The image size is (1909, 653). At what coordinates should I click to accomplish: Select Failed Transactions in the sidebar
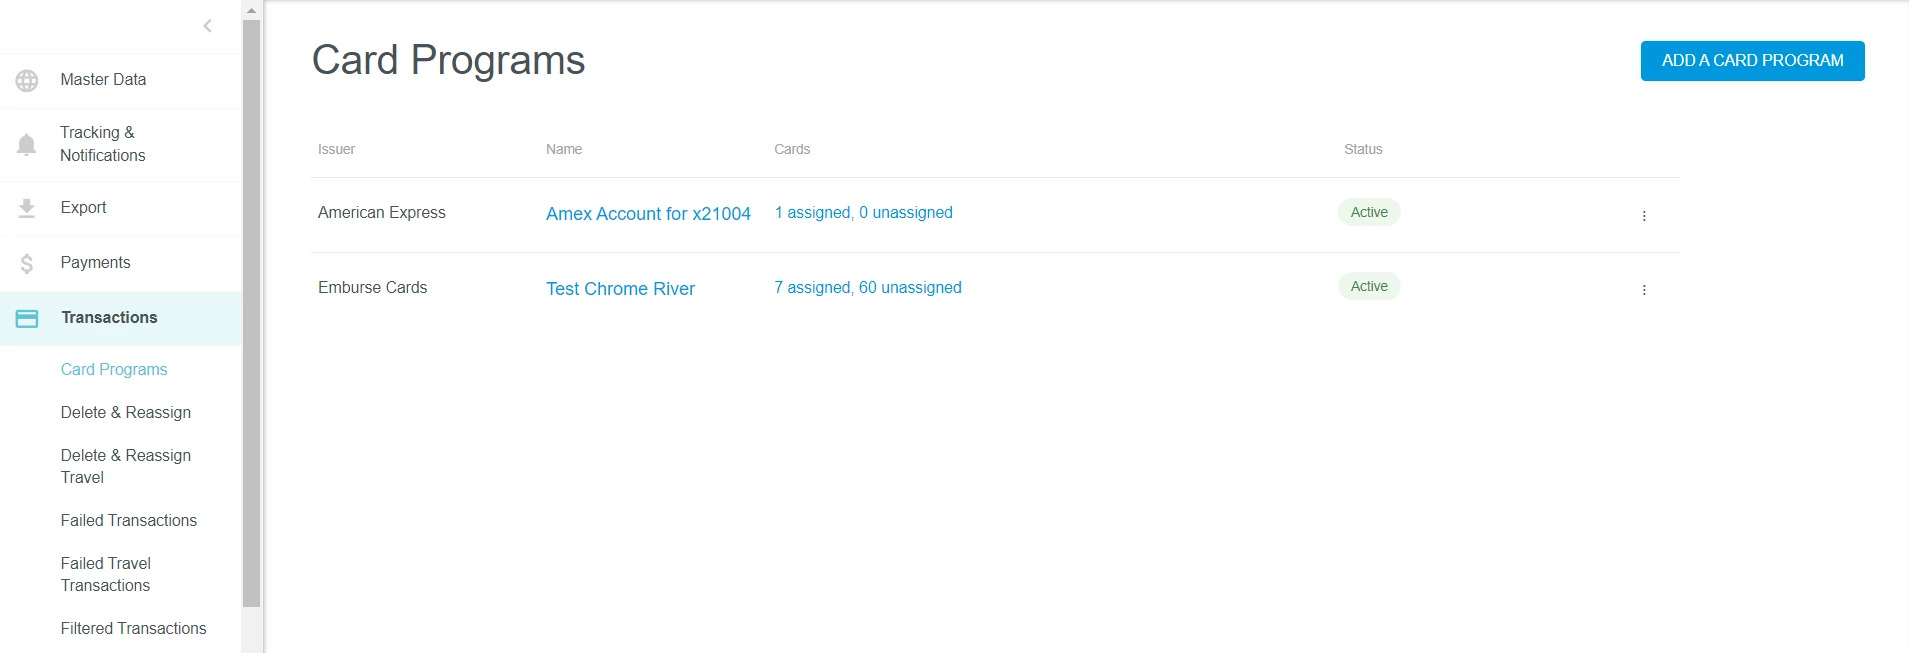pyautogui.click(x=128, y=520)
